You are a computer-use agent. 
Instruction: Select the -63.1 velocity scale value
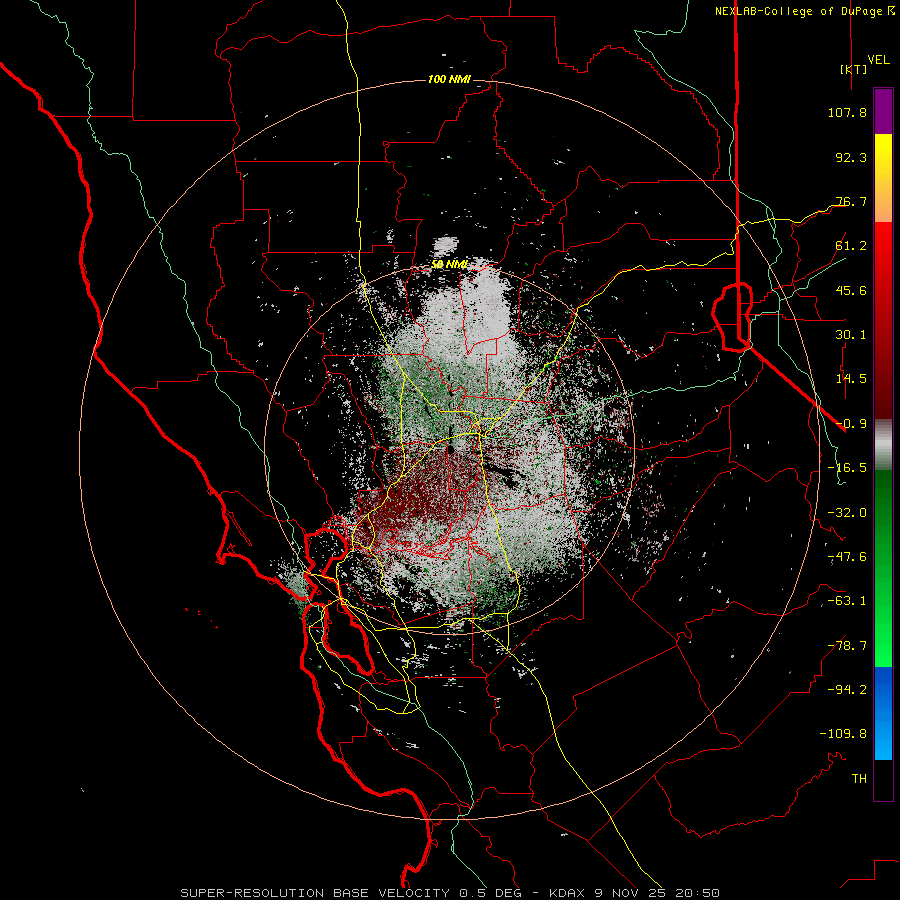(847, 601)
